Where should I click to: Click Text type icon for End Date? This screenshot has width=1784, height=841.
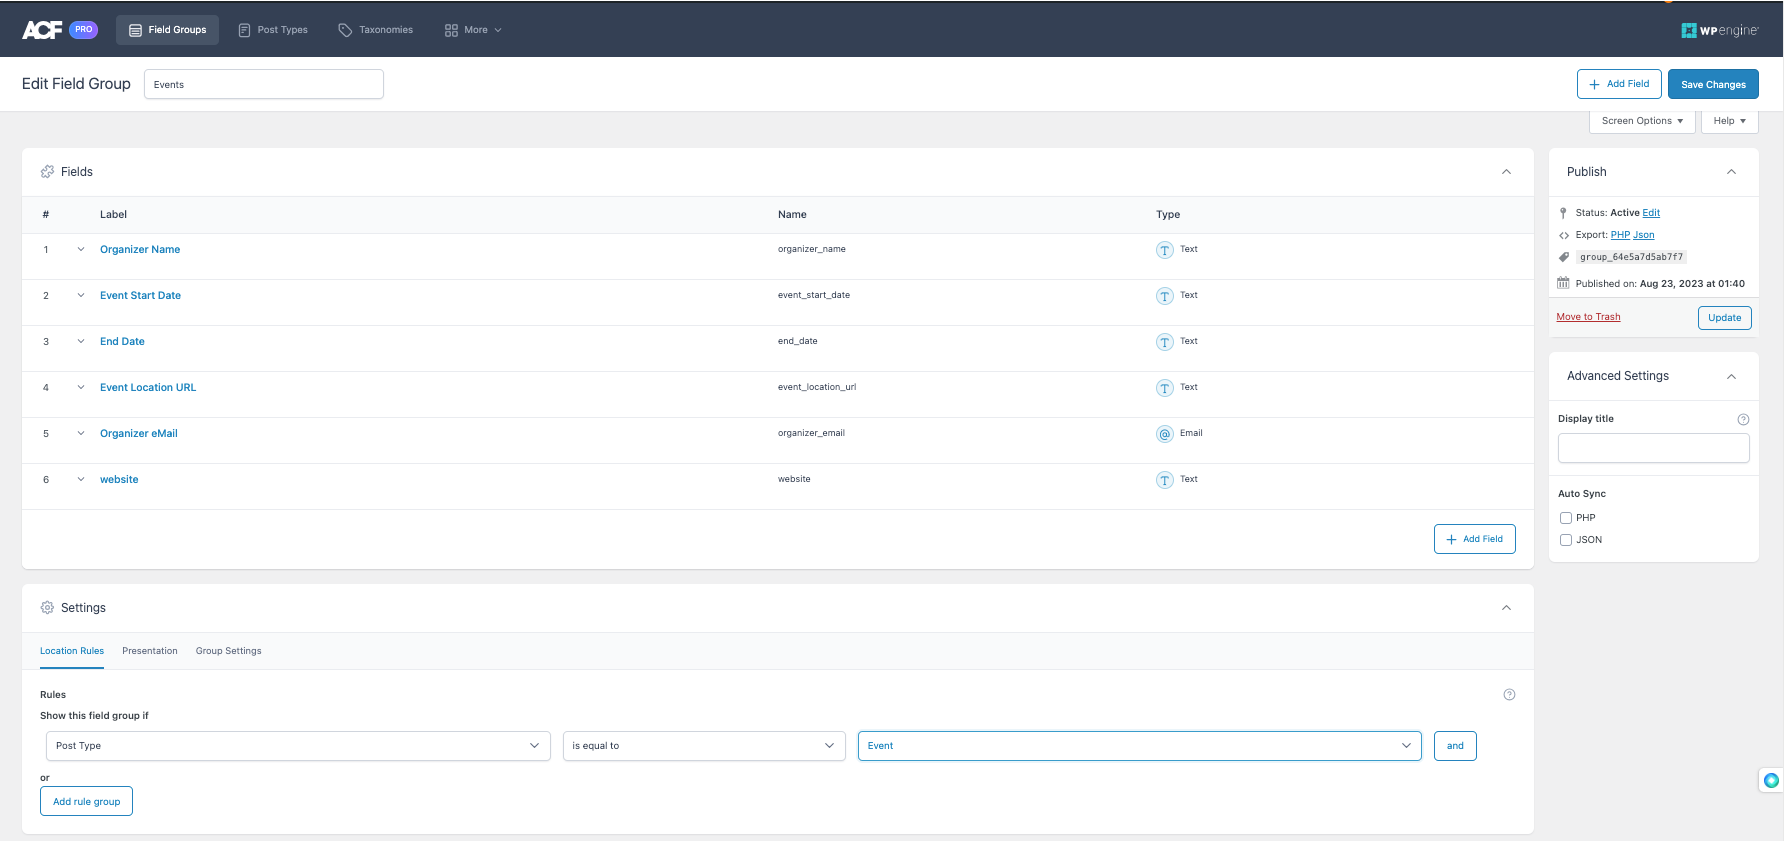pos(1165,342)
